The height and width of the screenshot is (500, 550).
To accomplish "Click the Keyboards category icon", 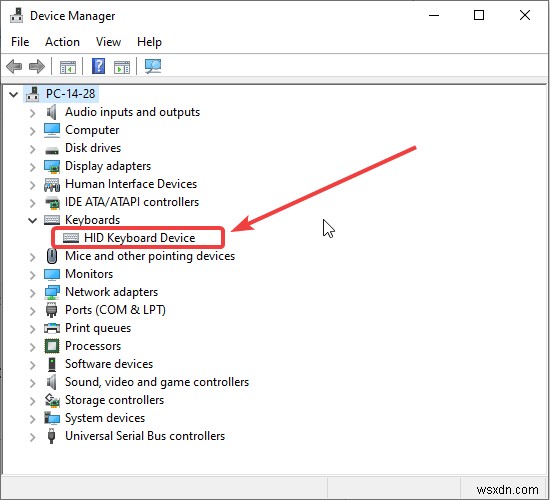I will (52, 220).
